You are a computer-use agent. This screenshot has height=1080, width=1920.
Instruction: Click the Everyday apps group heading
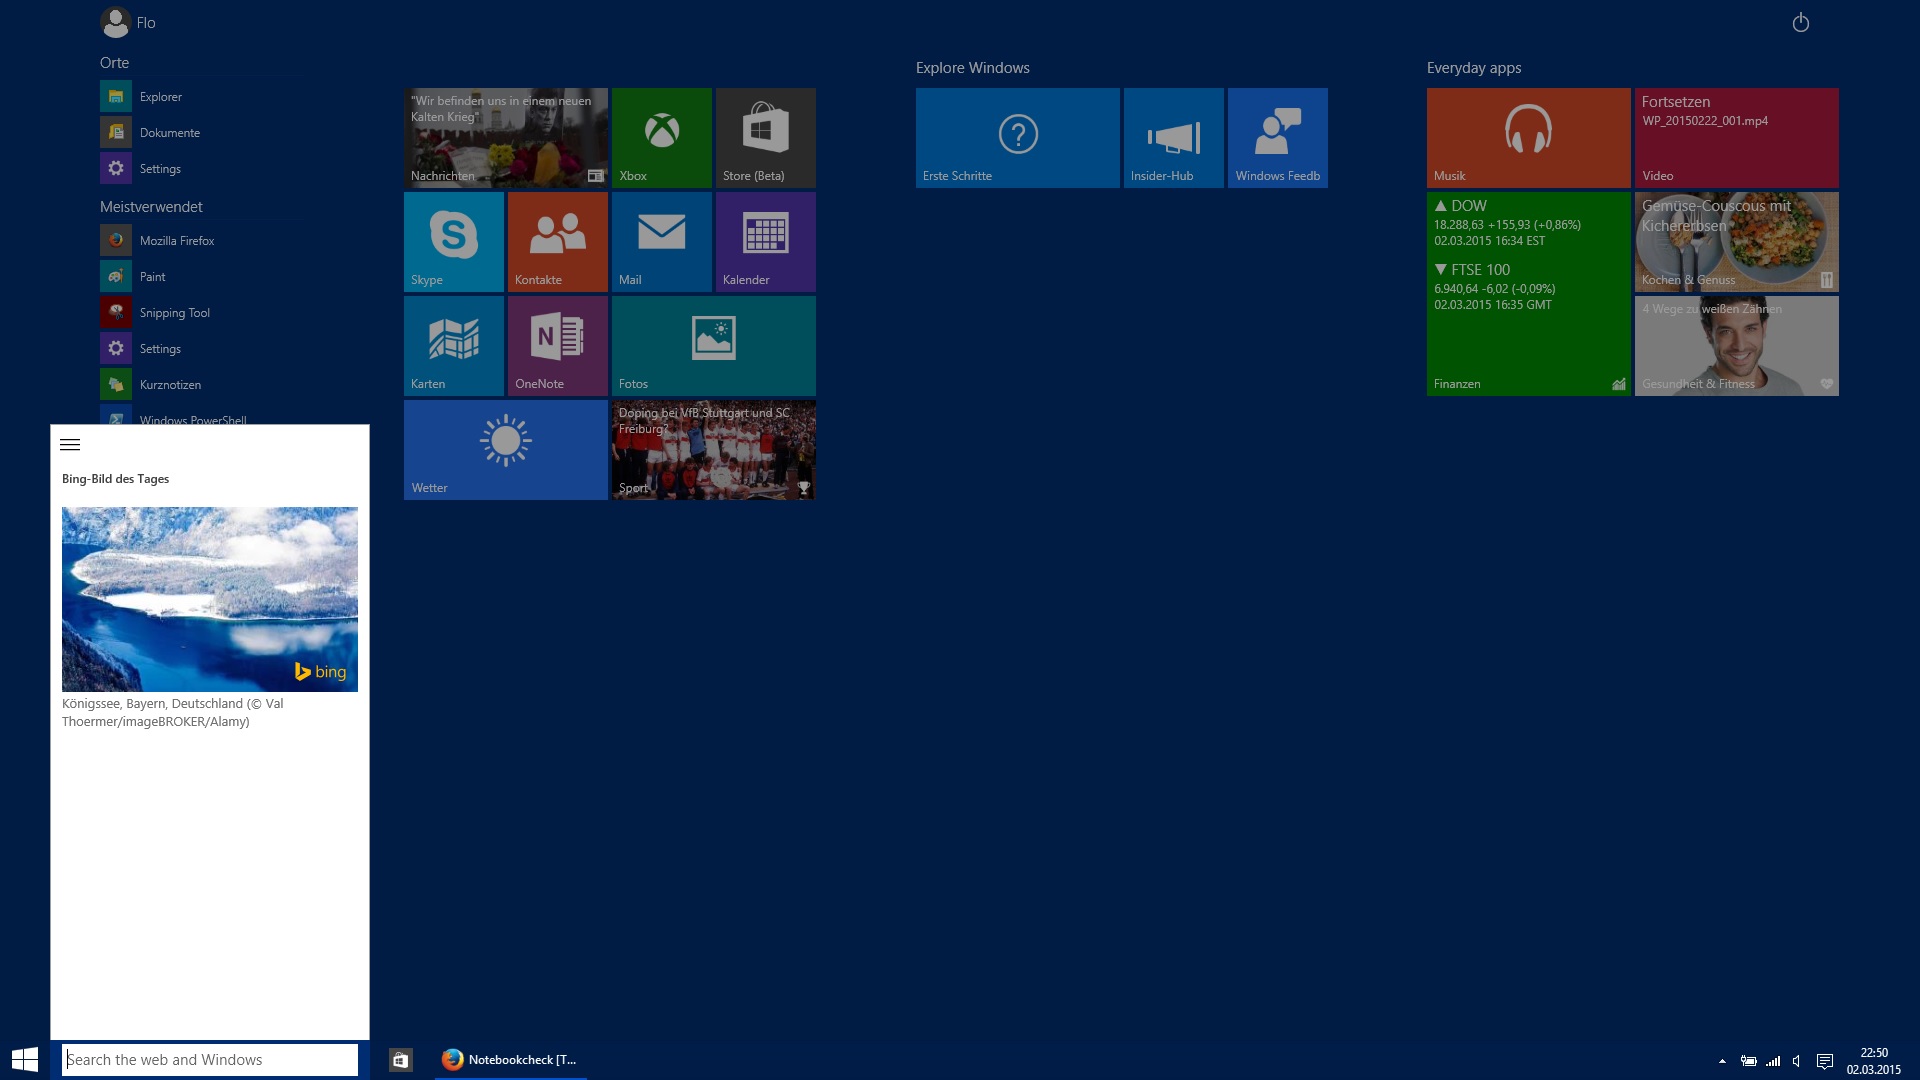(x=1474, y=68)
